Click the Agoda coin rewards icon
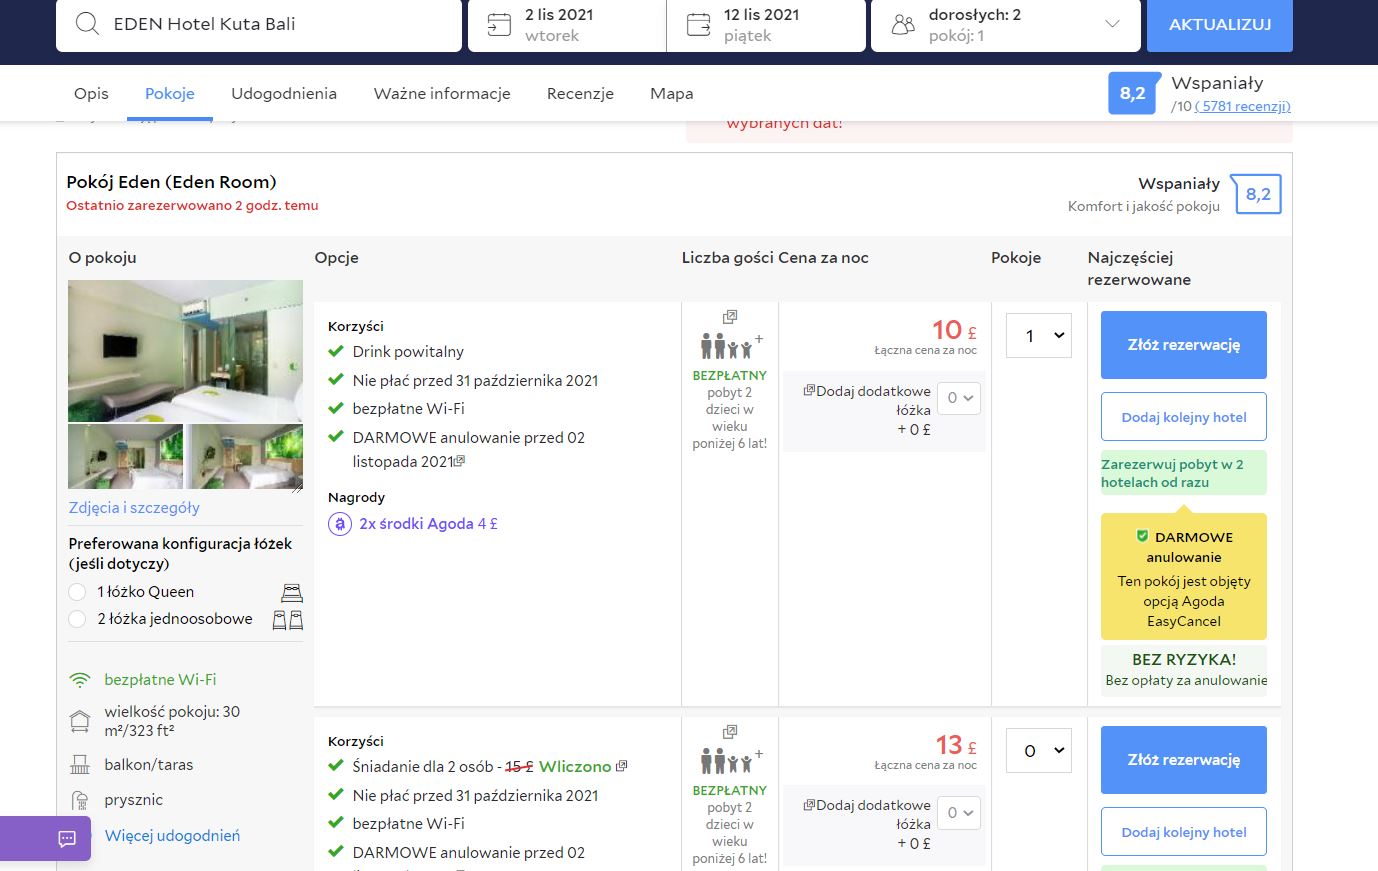The width and height of the screenshot is (1378, 871). click(x=340, y=524)
